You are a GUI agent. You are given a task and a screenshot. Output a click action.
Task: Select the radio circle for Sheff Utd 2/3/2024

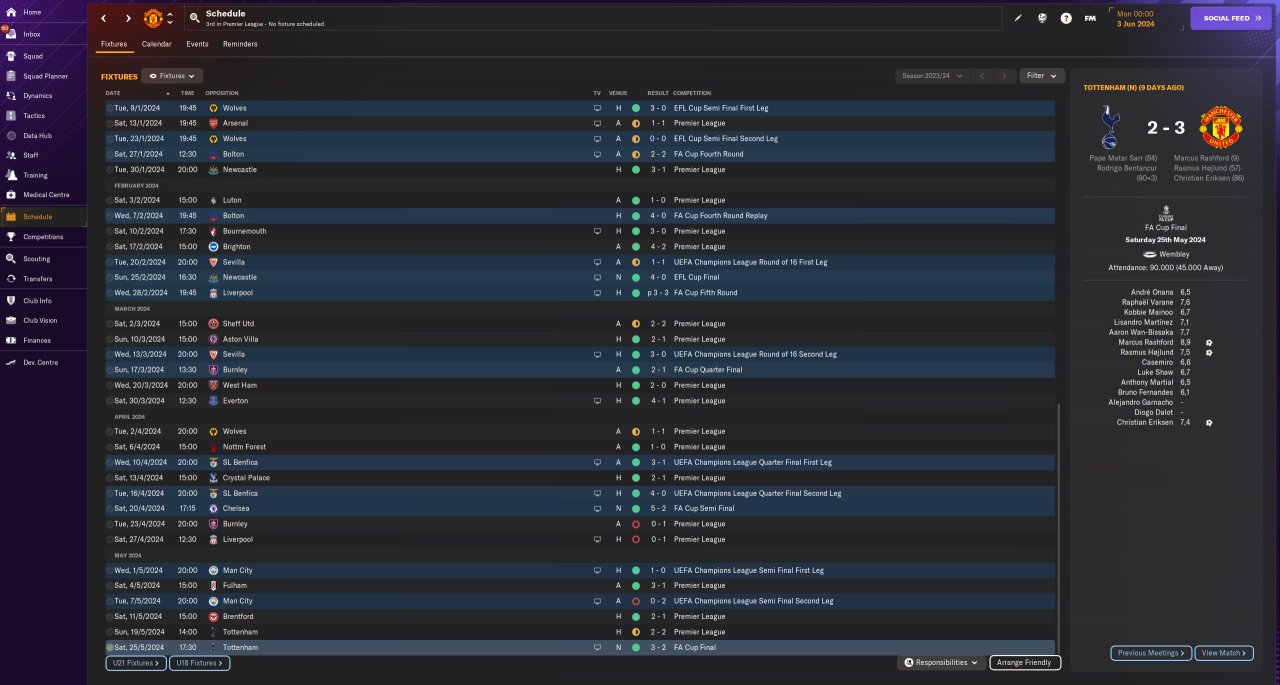[110, 324]
